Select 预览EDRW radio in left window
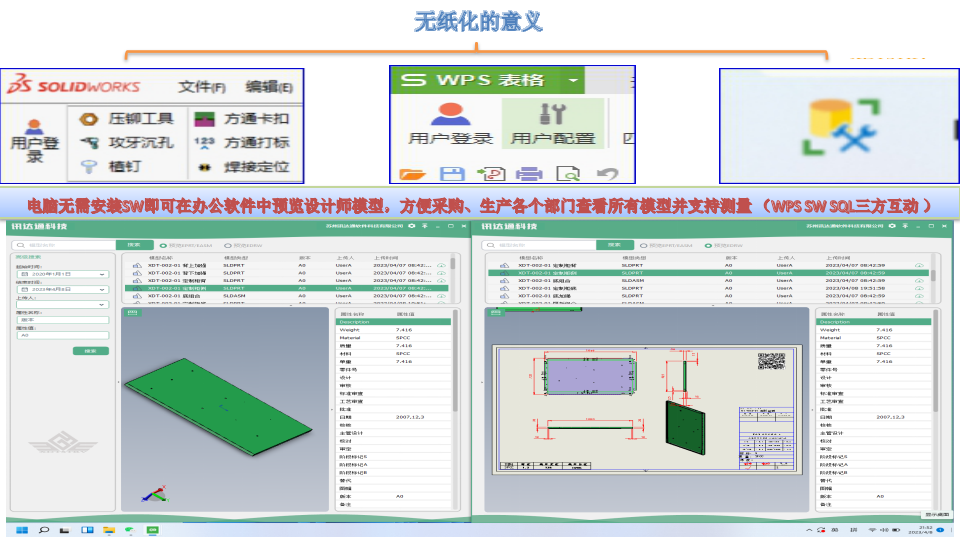This screenshot has height=540, width=960. [x=228, y=245]
